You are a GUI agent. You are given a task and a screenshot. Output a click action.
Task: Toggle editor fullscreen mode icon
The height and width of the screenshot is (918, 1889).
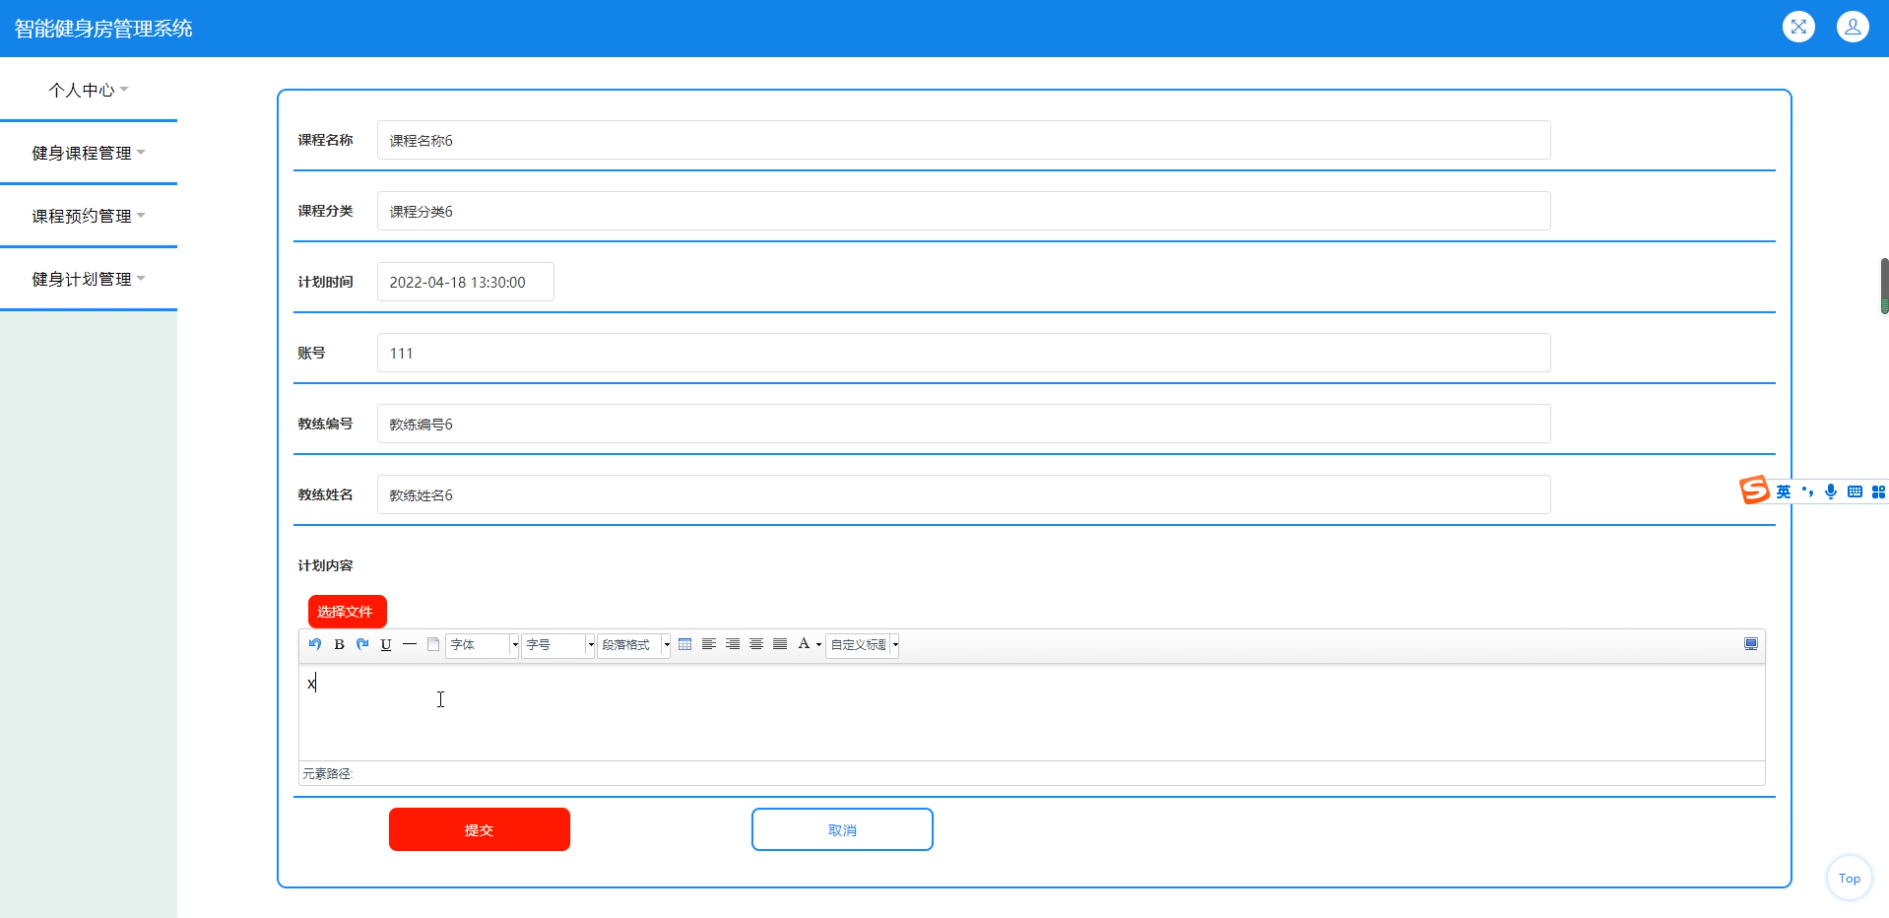click(x=1751, y=644)
